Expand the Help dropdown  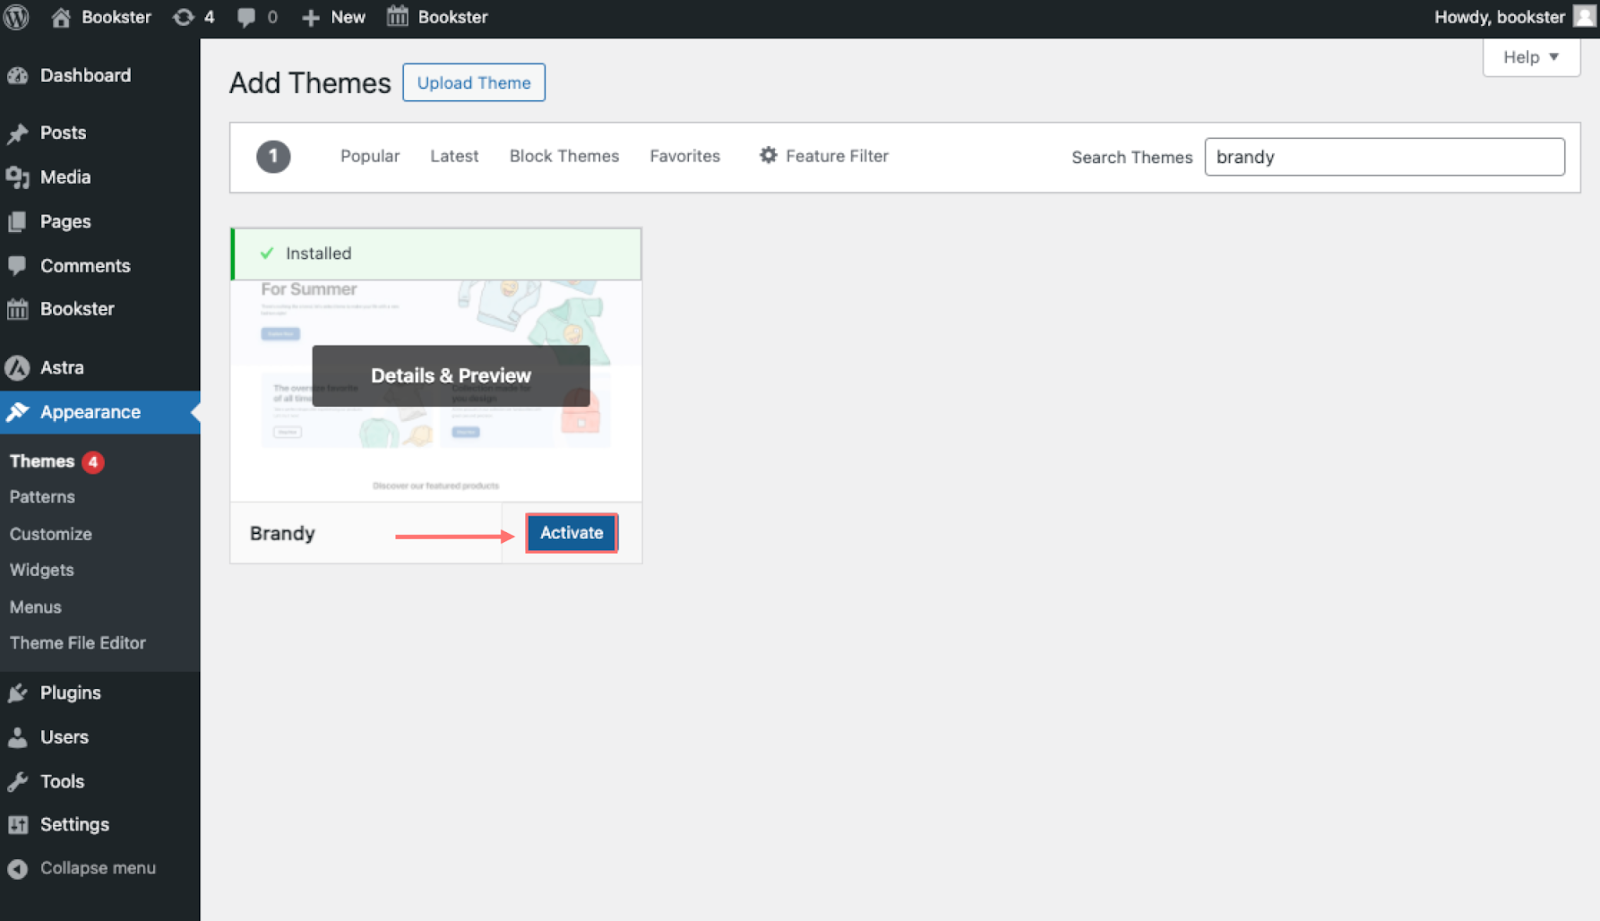[1531, 57]
